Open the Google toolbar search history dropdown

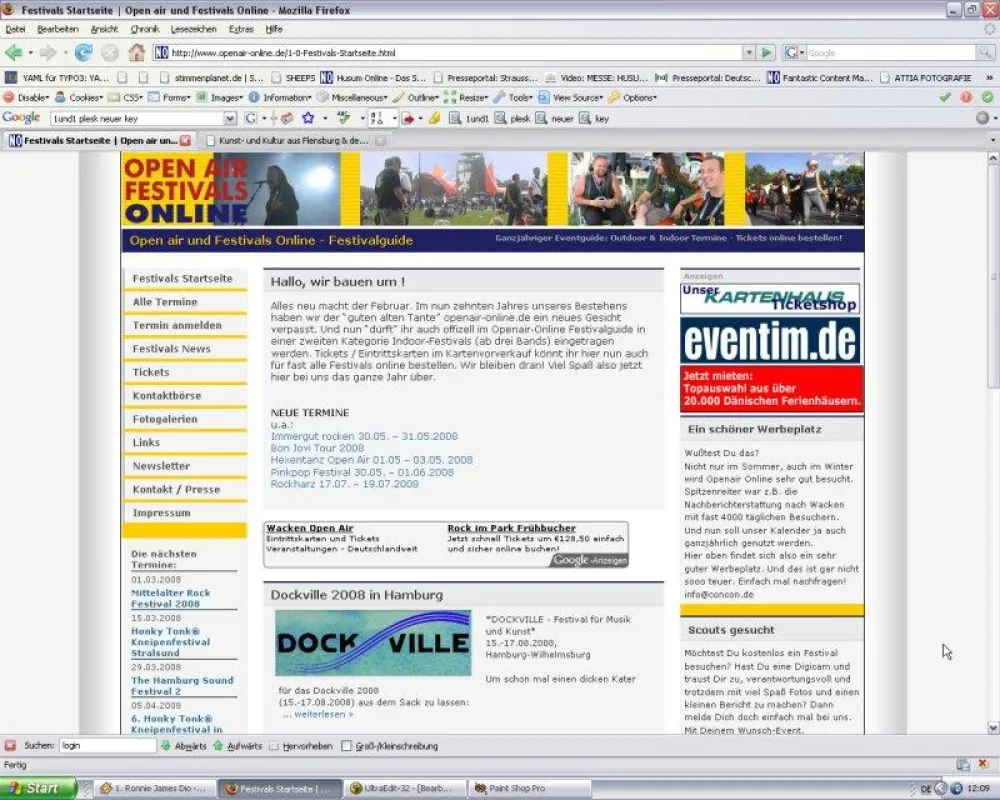(230, 118)
